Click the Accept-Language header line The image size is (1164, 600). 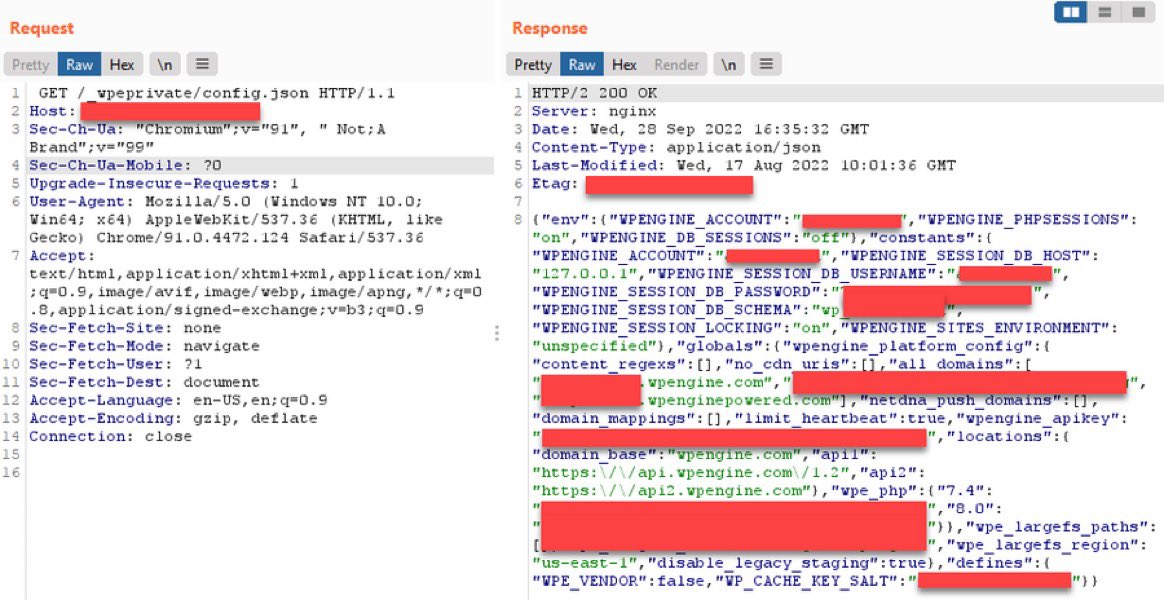pyautogui.click(x=178, y=400)
